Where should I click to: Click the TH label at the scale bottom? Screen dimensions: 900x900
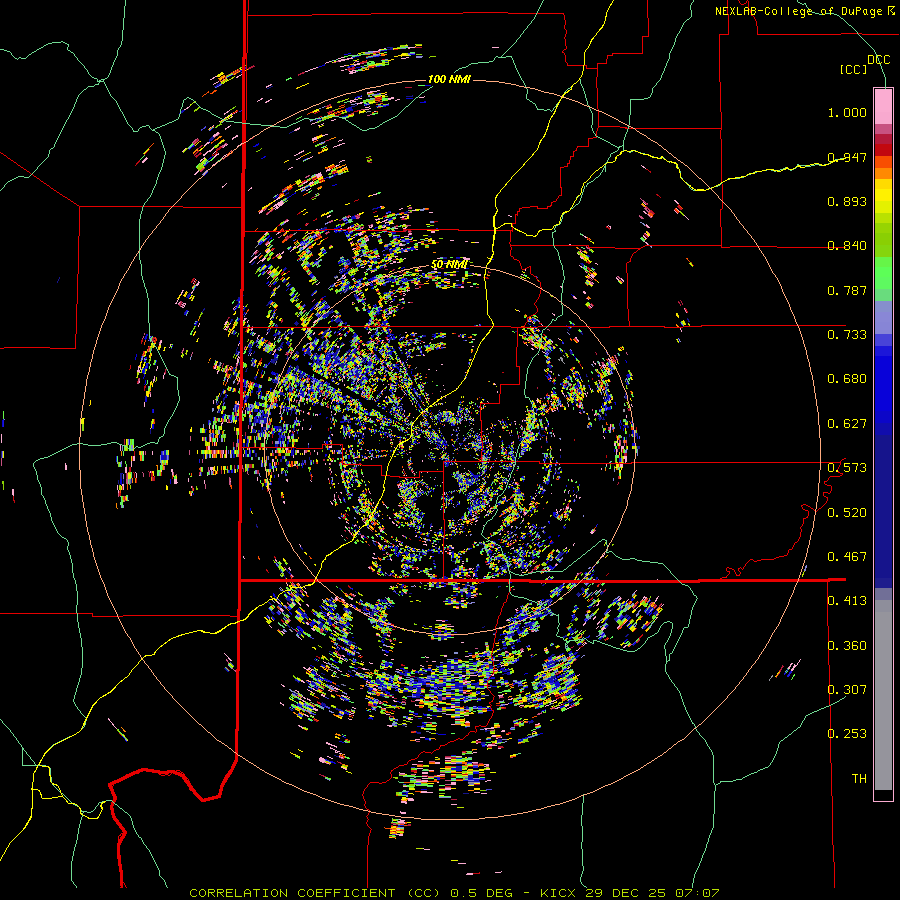pos(859,779)
